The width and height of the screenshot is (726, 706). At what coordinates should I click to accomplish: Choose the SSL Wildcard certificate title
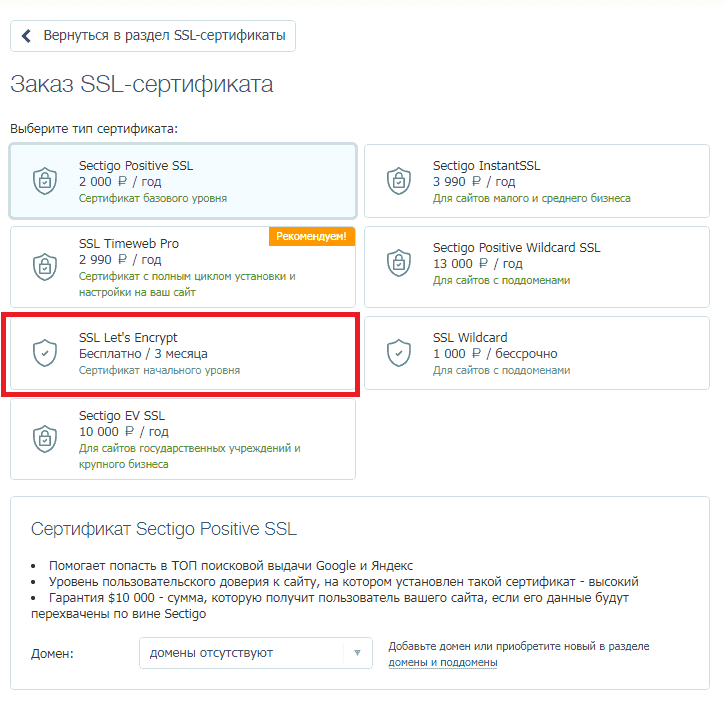click(x=470, y=337)
